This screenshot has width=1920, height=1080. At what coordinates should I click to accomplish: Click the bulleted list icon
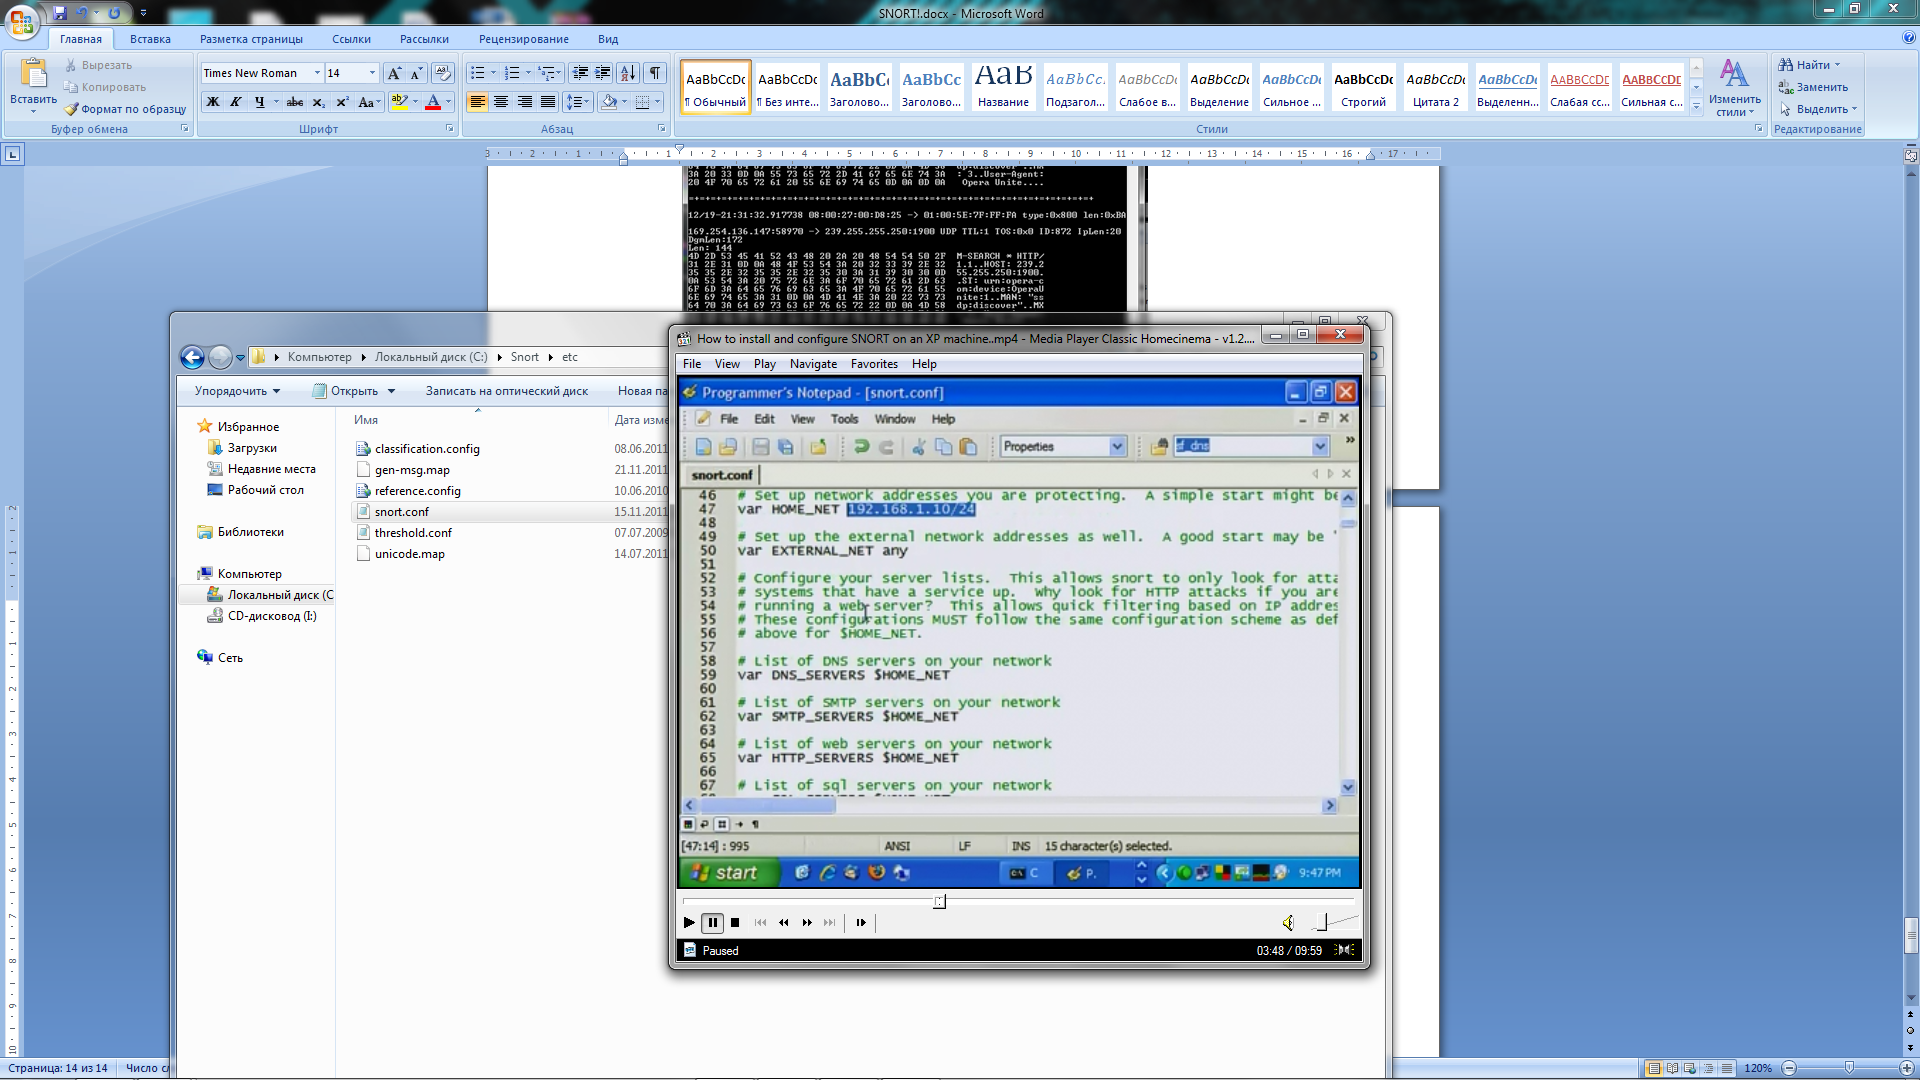[x=478, y=73]
